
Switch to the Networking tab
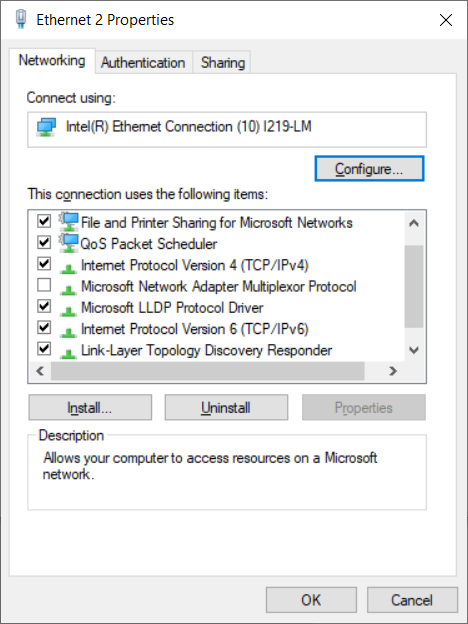point(52,61)
